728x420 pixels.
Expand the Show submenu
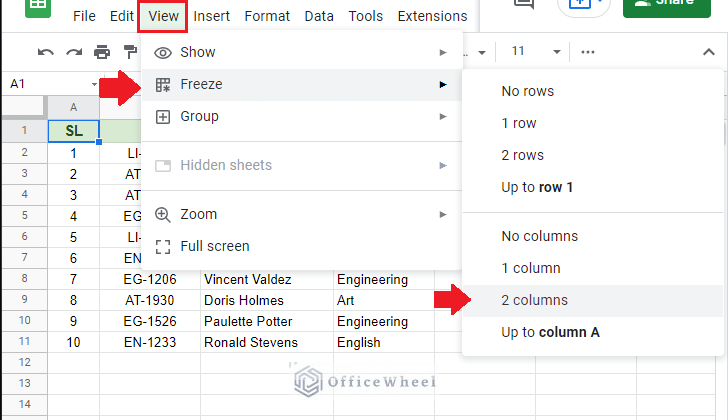(301, 52)
